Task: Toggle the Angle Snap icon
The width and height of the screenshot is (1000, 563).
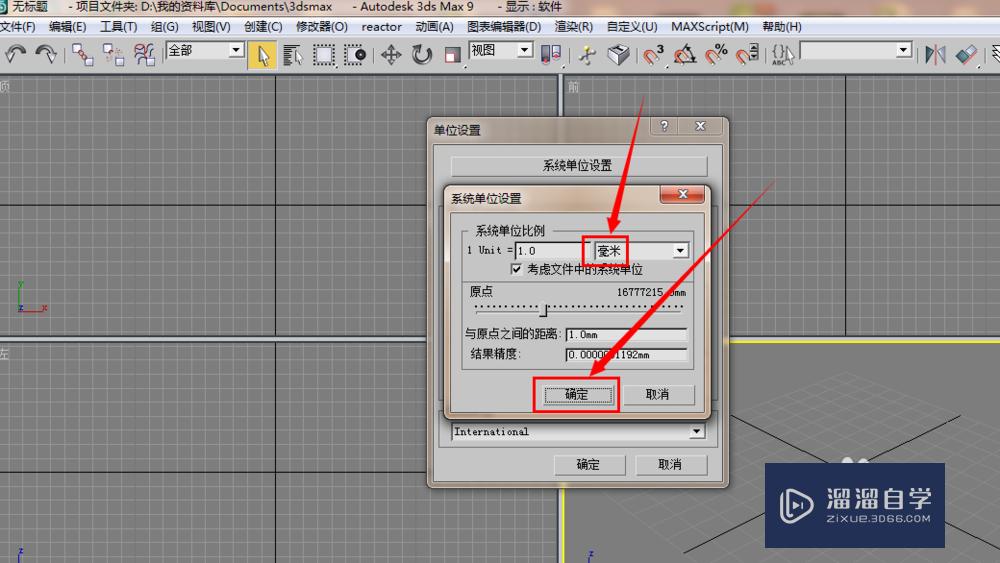Action: point(685,55)
